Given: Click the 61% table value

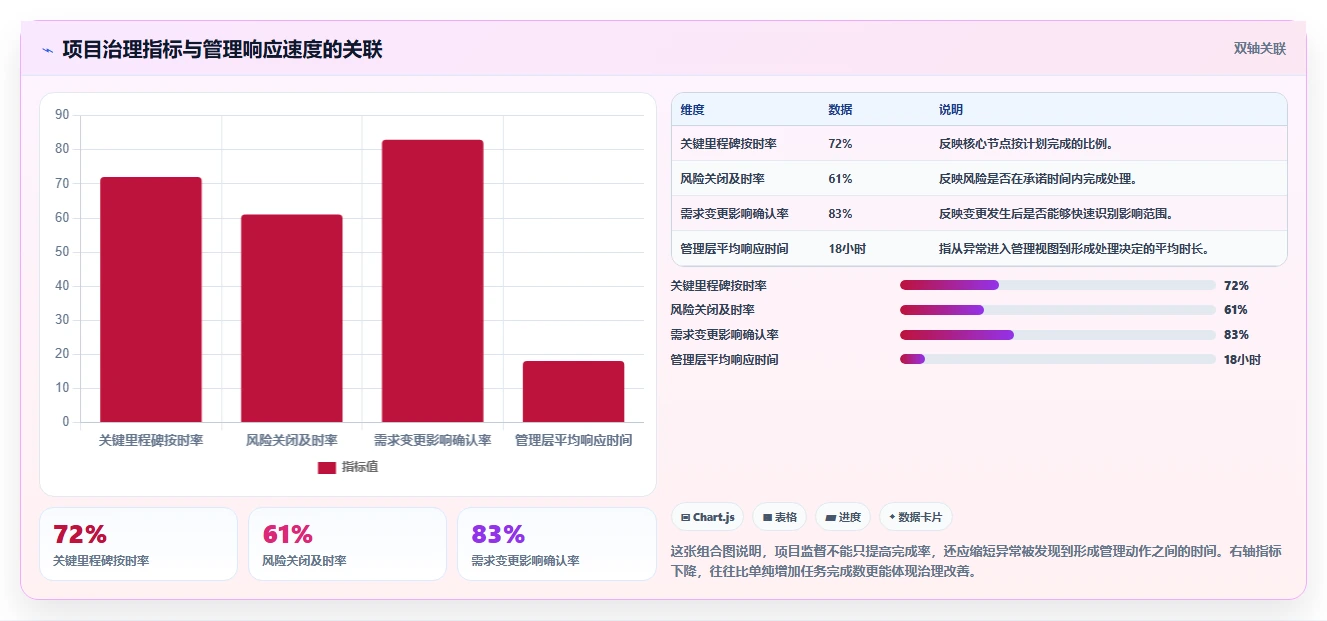Looking at the screenshot, I should (840, 179).
